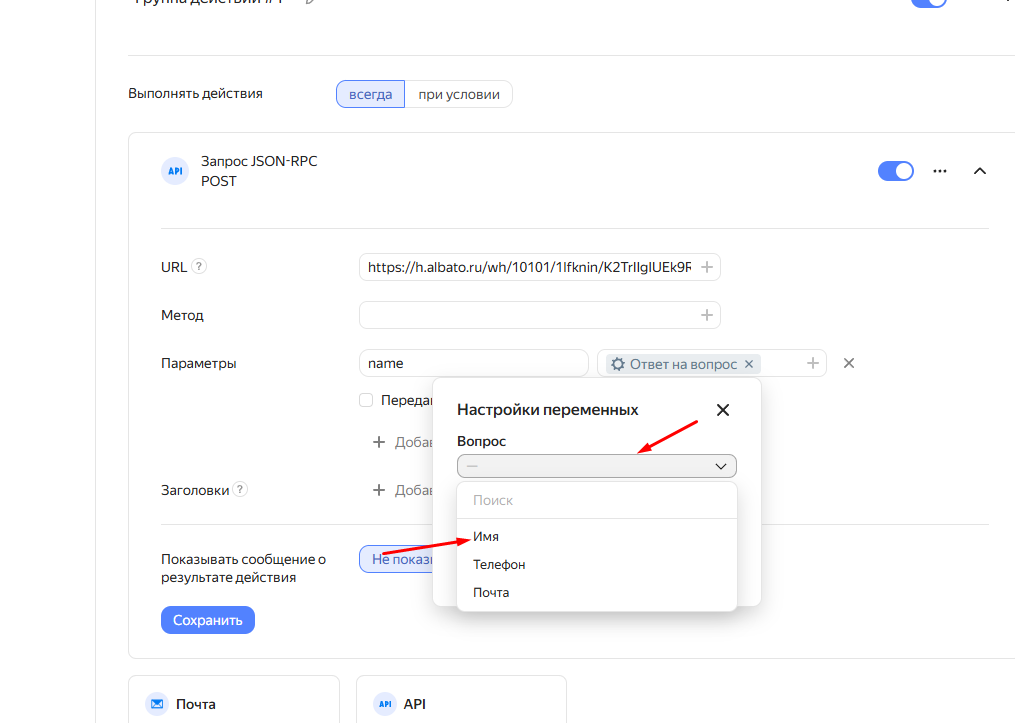Image resolution: width=1015 pixels, height=723 pixels.
Task: Toggle the Запрос JSON-RPC action switch
Action: pyautogui.click(x=895, y=171)
